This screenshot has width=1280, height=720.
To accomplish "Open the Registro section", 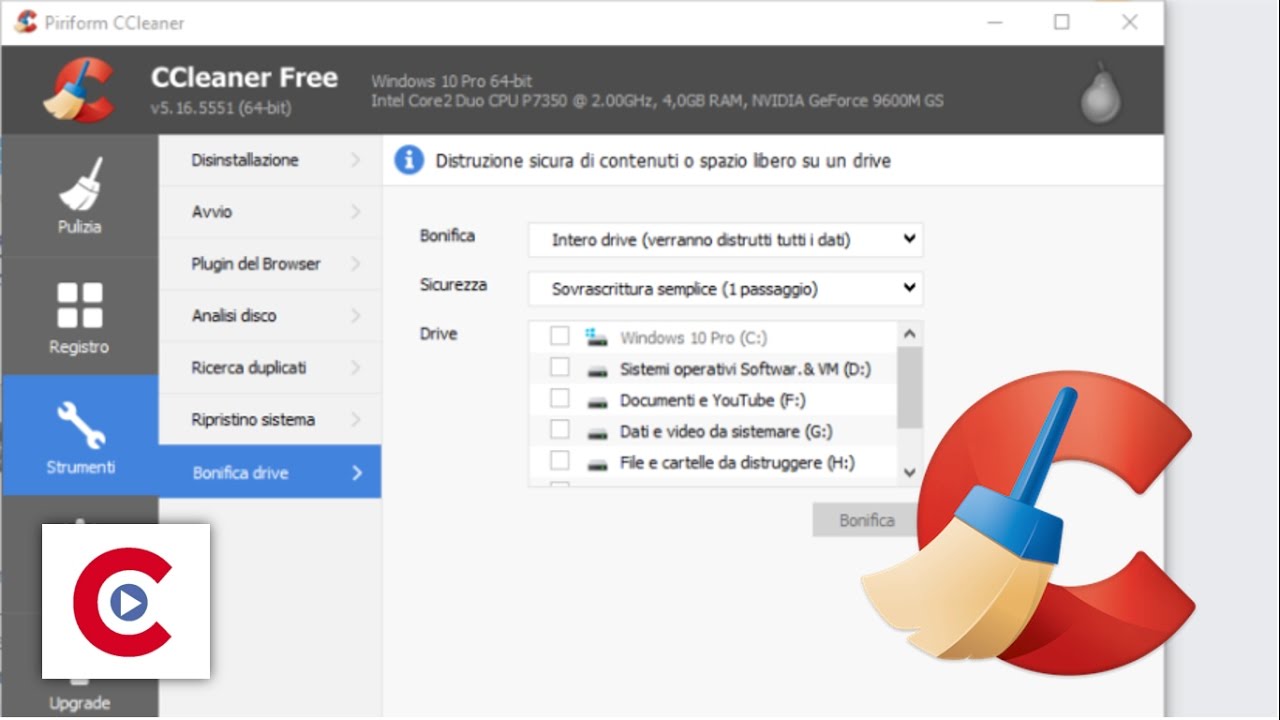I will pyautogui.click(x=79, y=316).
